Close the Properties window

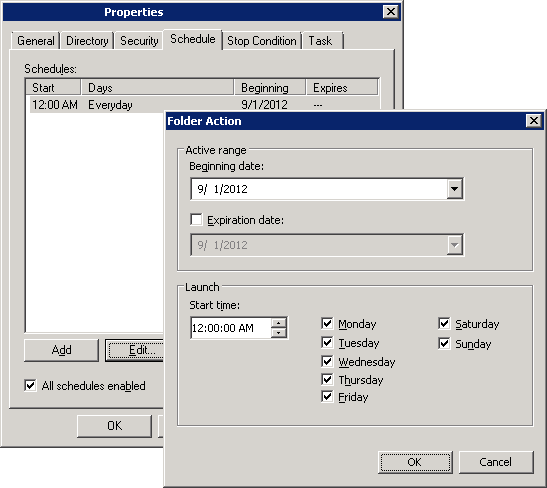coord(391,12)
